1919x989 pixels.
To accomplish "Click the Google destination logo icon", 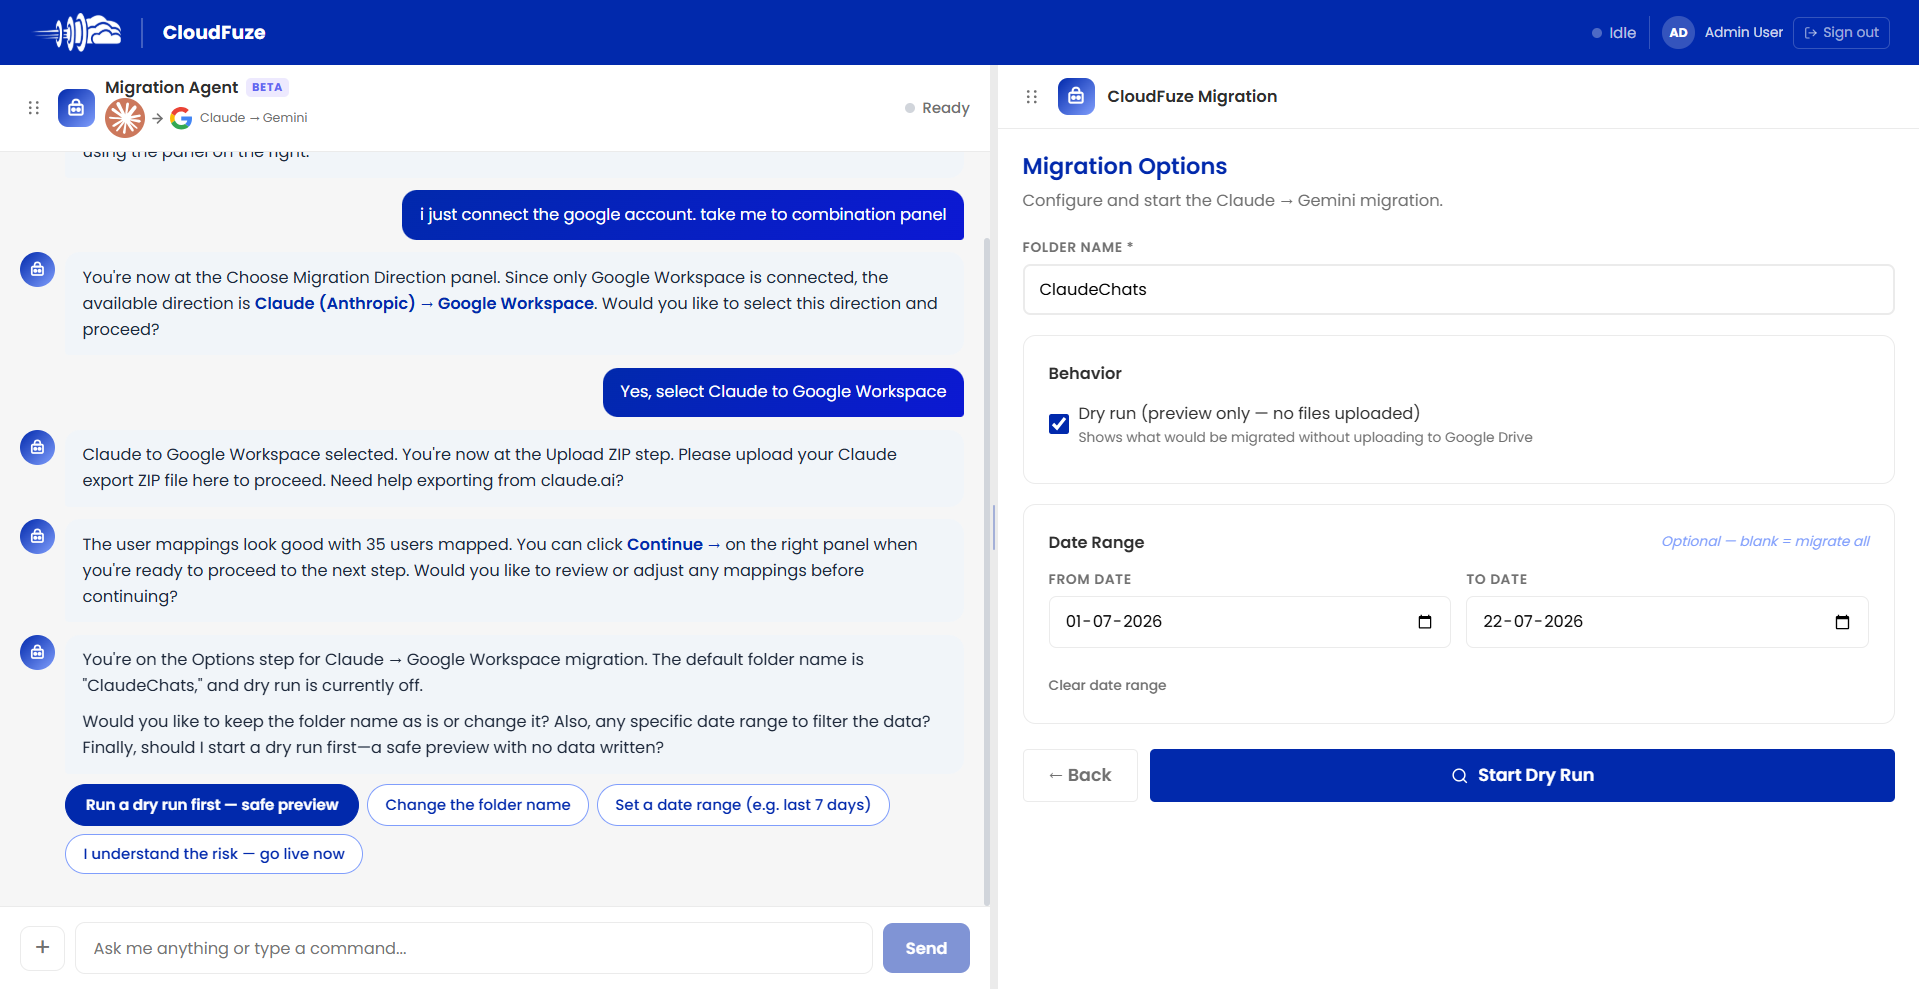I will 181,118.
